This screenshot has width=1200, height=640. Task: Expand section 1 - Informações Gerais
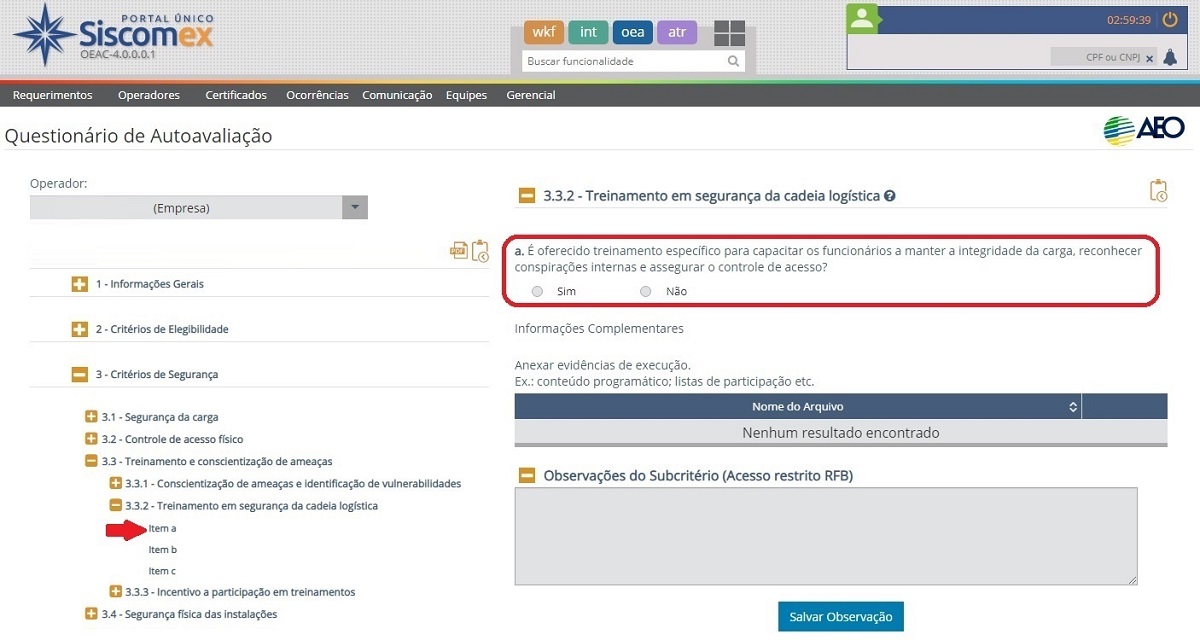[x=79, y=284]
